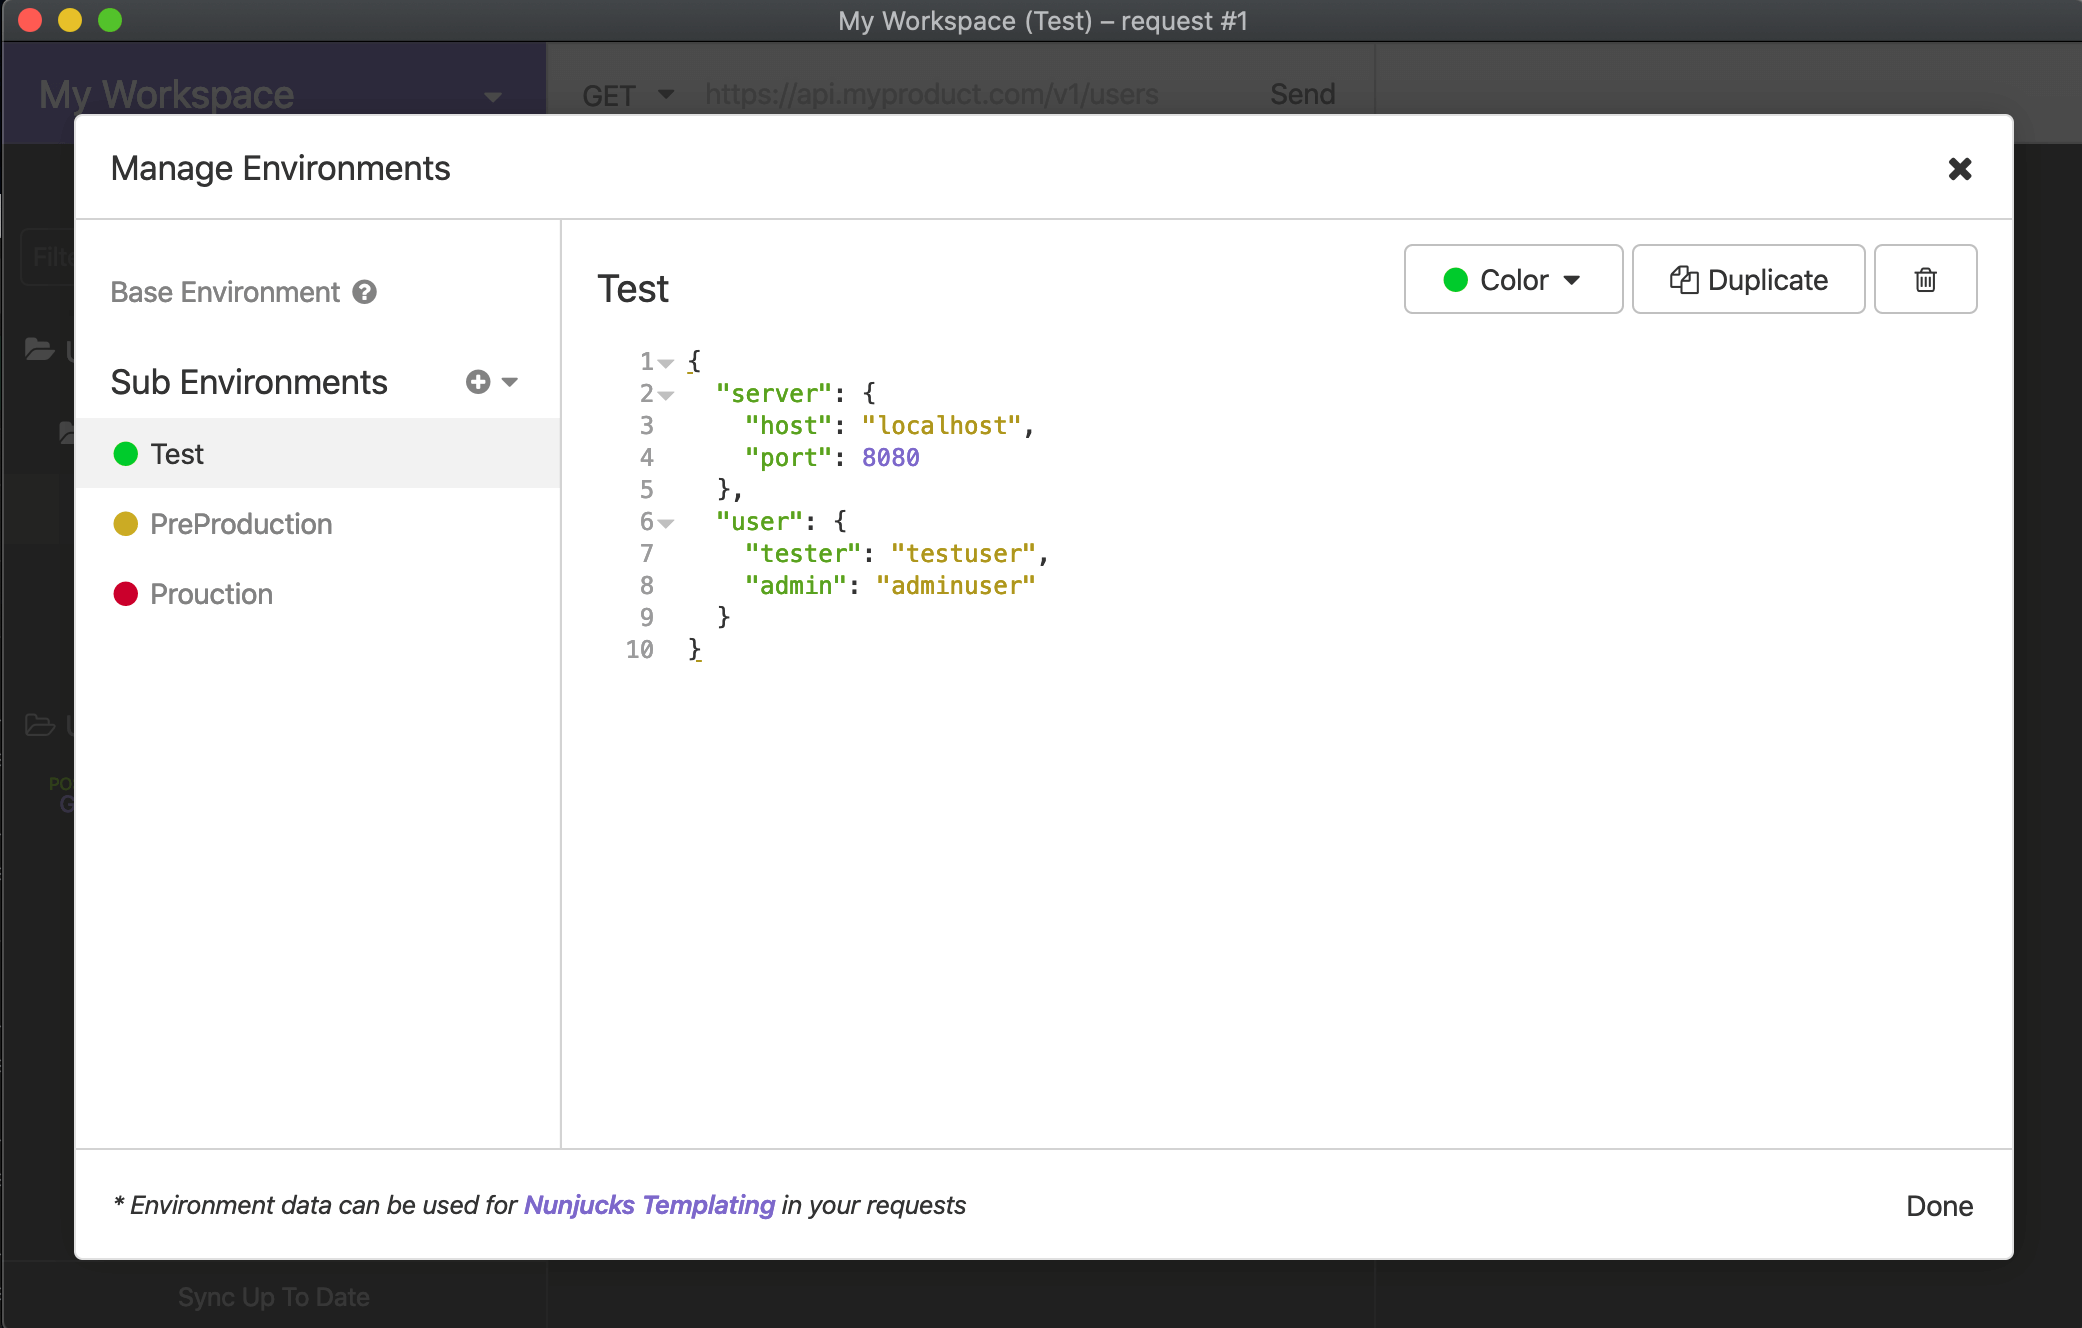The width and height of the screenshot is (2082, 1328).
Task: Click the red dot next to Prouction
Action: pos(125,594)
